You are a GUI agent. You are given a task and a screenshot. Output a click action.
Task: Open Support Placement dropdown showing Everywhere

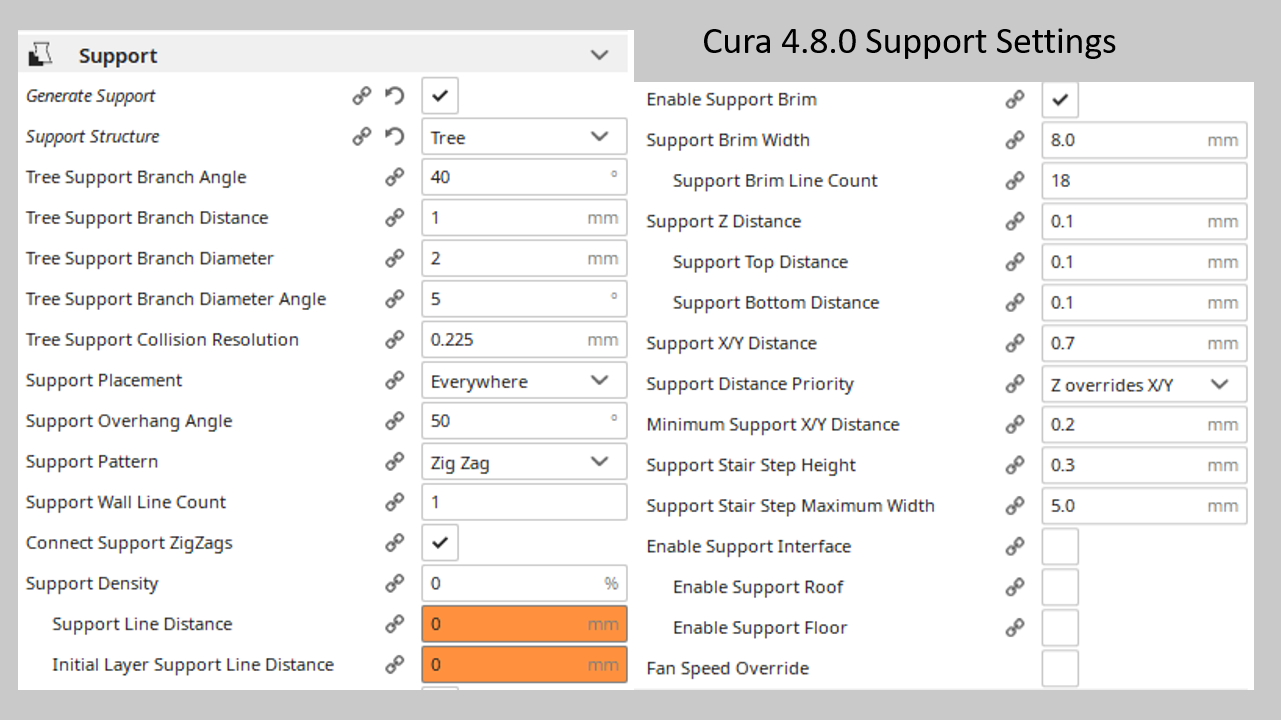pos(525,381)
